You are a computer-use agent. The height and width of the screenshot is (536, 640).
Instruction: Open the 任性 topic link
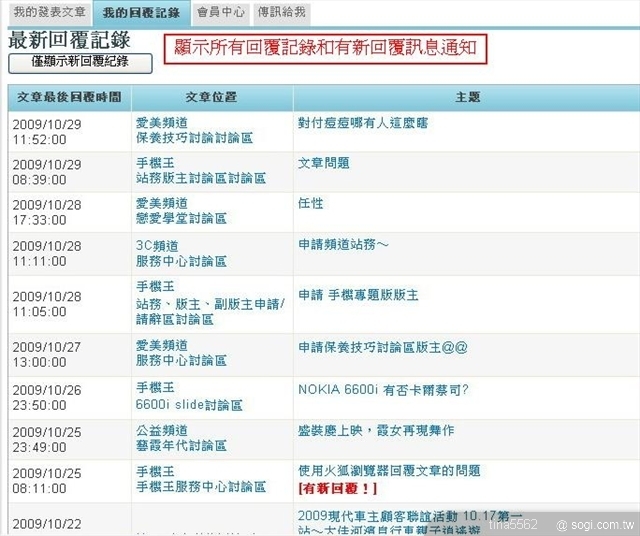pos(310,203)
